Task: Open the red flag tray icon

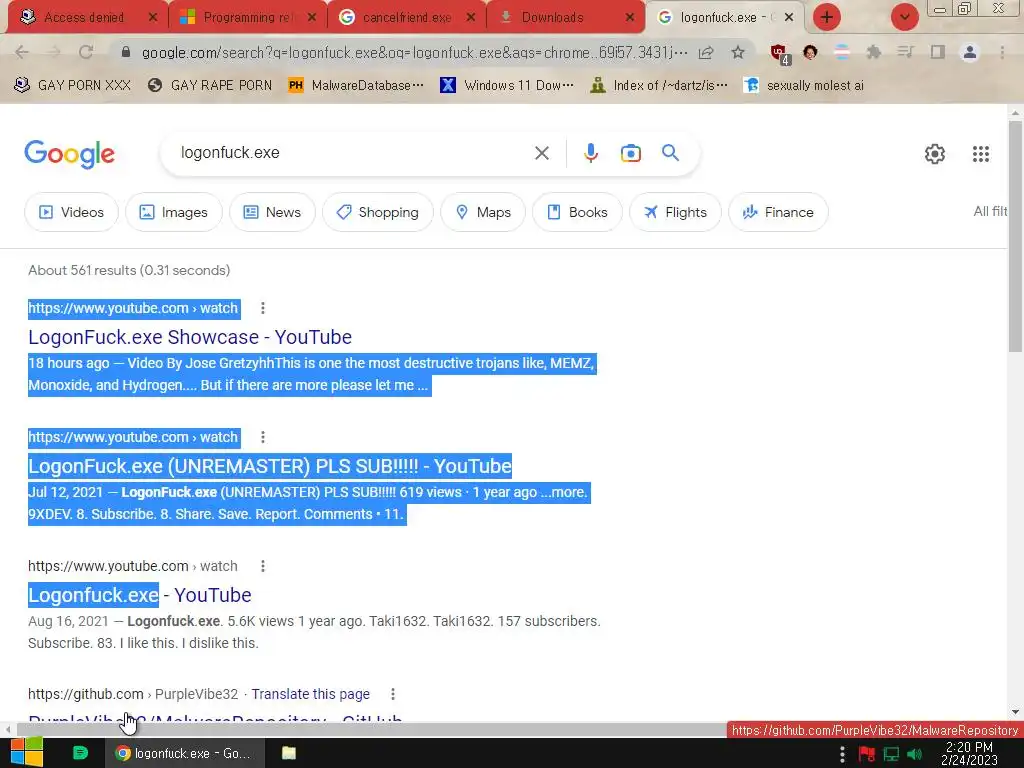Action: (867, 754)
